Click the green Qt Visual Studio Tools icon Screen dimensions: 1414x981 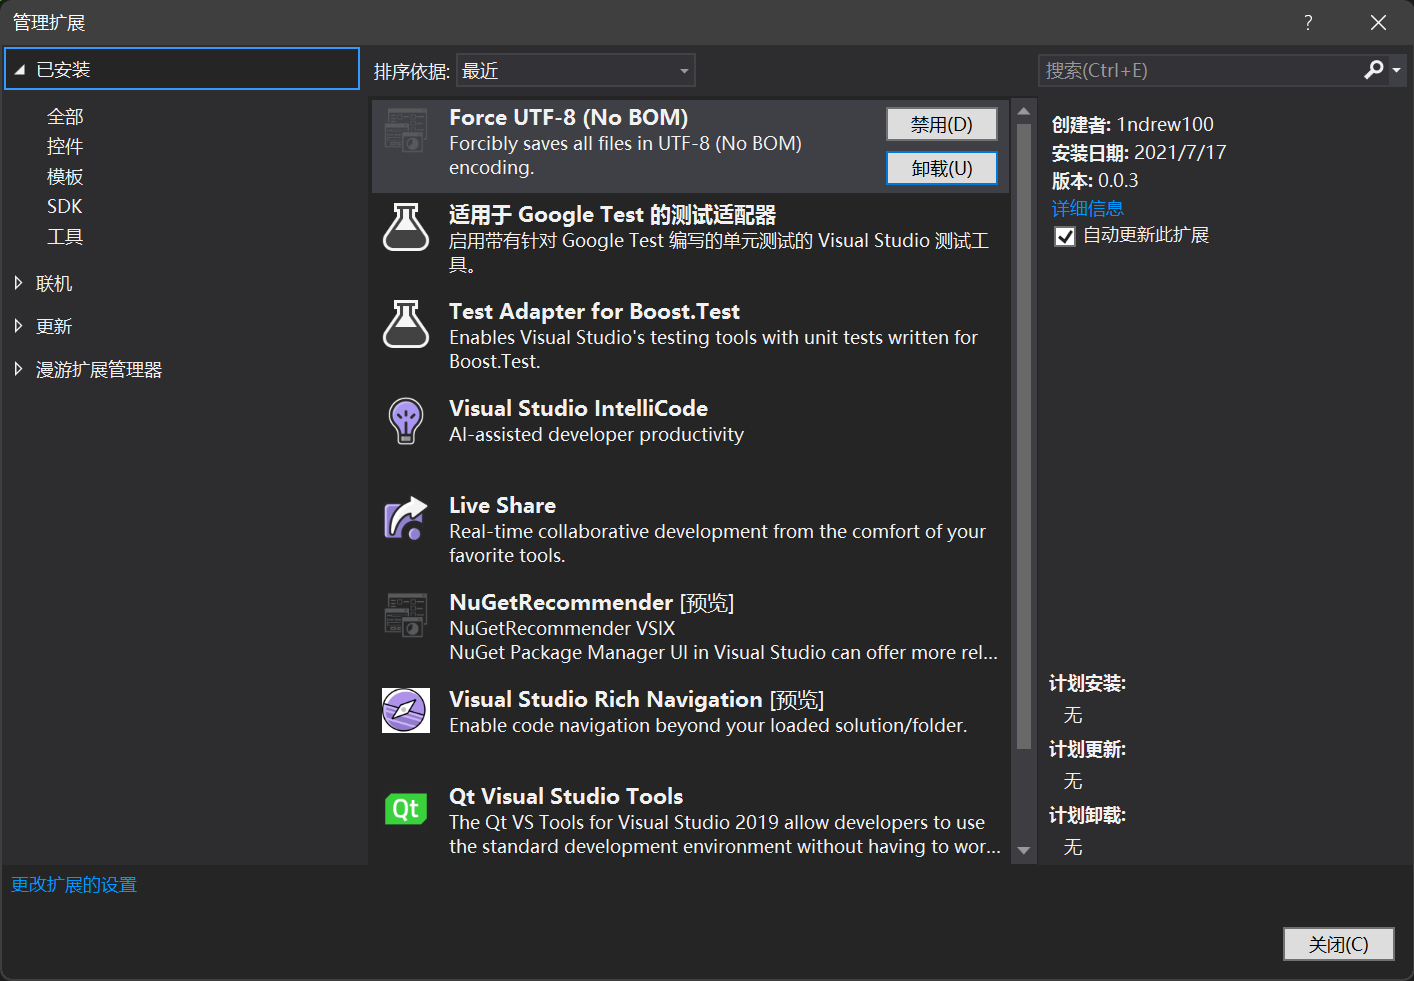[x=405, y=808]
